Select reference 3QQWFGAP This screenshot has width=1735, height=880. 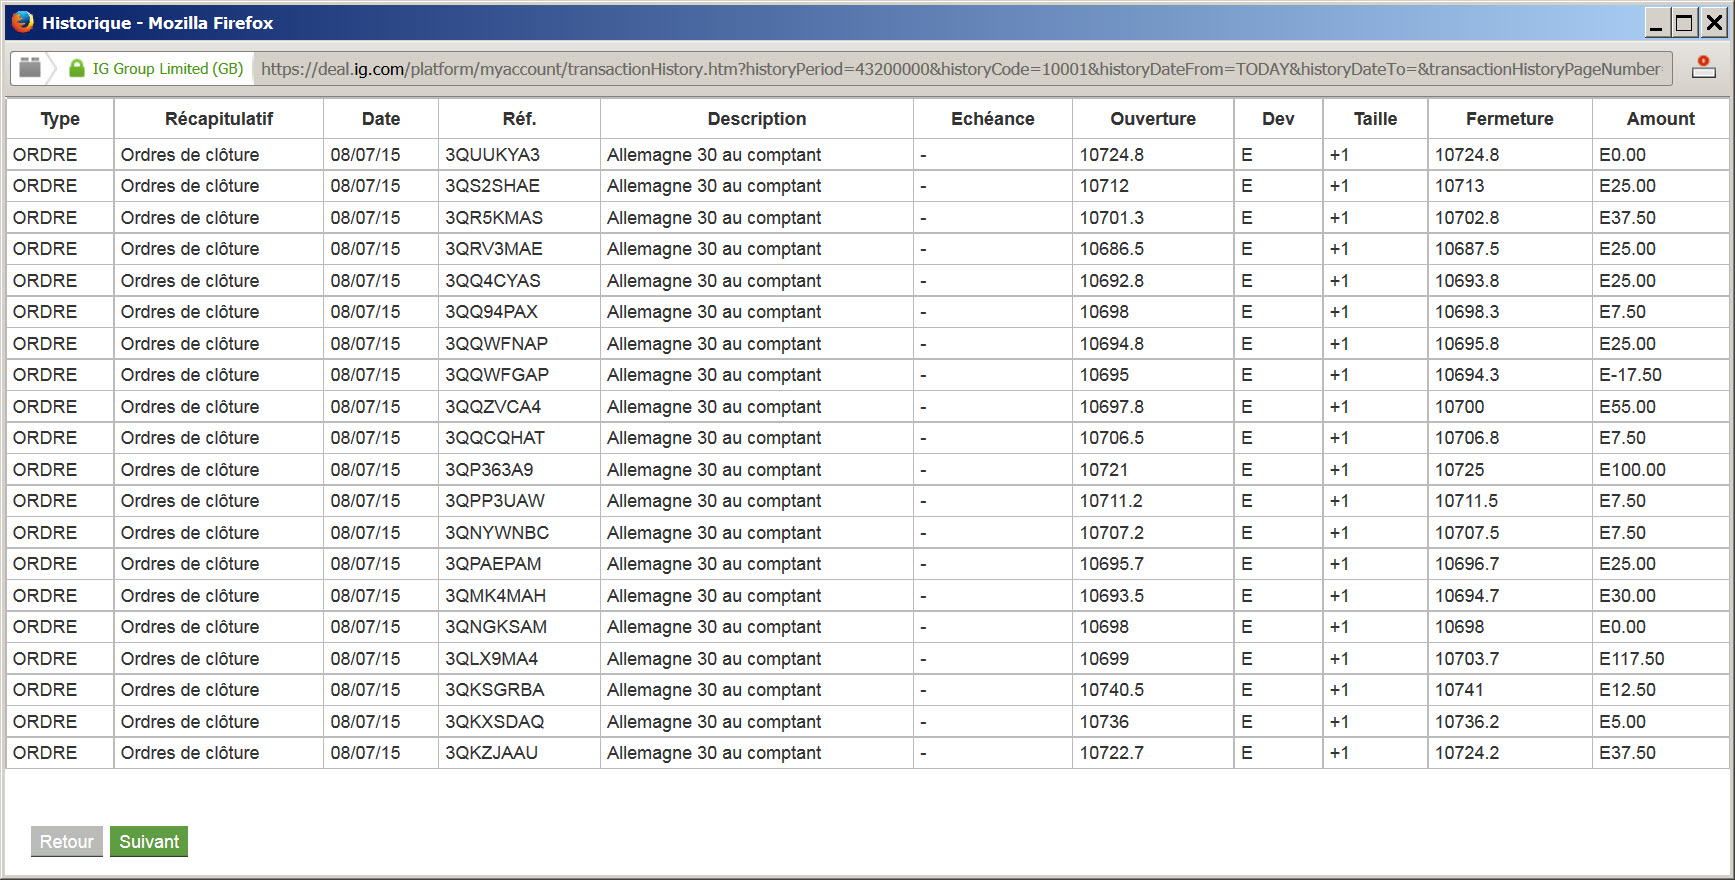pos(497,375)
